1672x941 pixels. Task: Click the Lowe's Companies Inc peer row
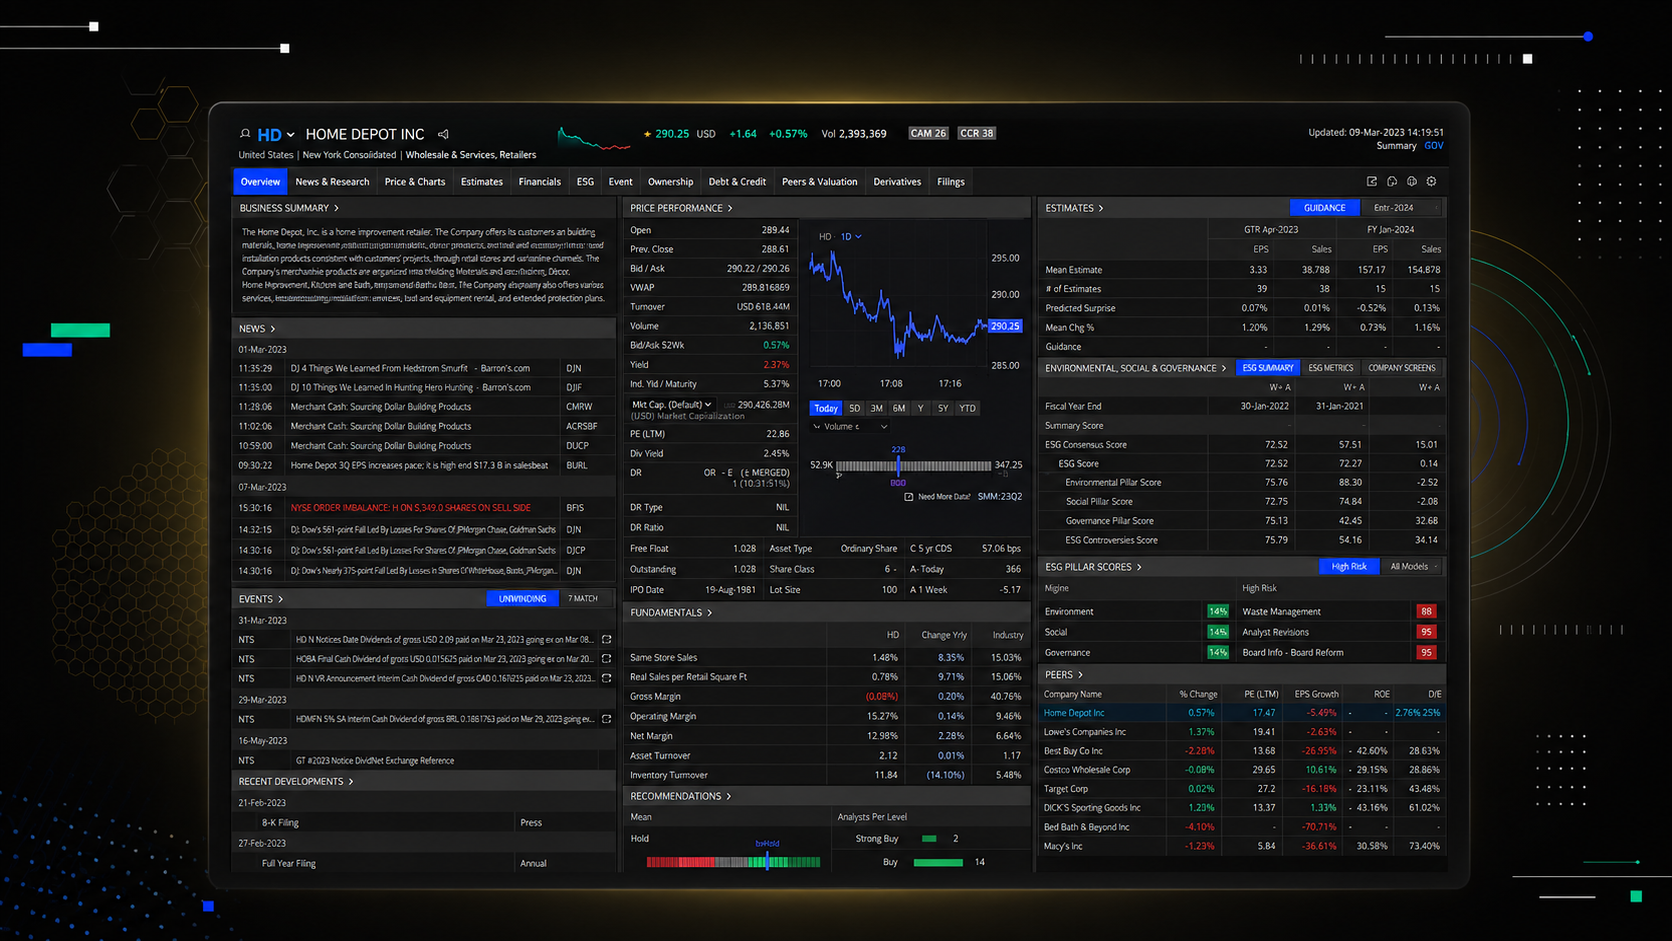pos(1242,732)
